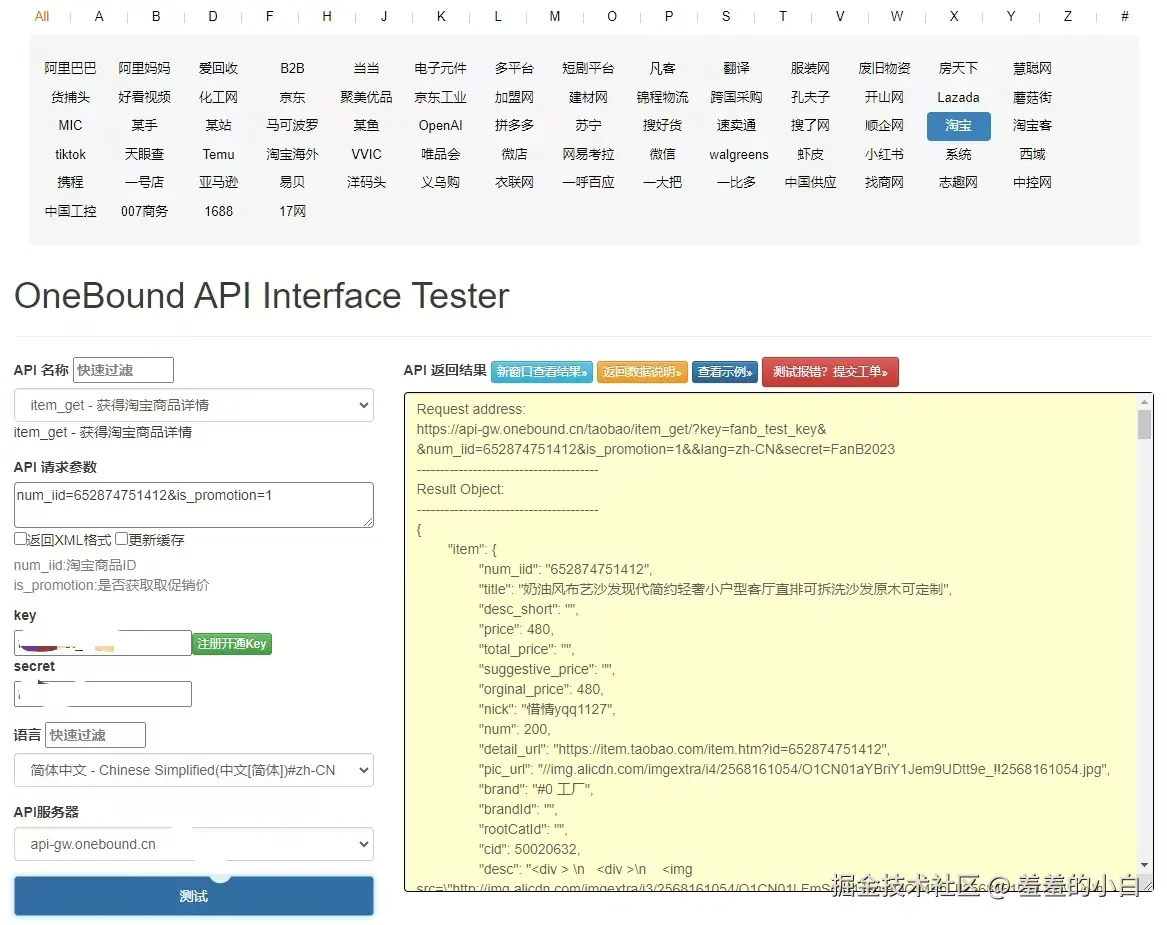This screenshot has height=925, width=1167.
Task: Open the Lazada platform
Action: pyautogui.click(x=959, y=97)
